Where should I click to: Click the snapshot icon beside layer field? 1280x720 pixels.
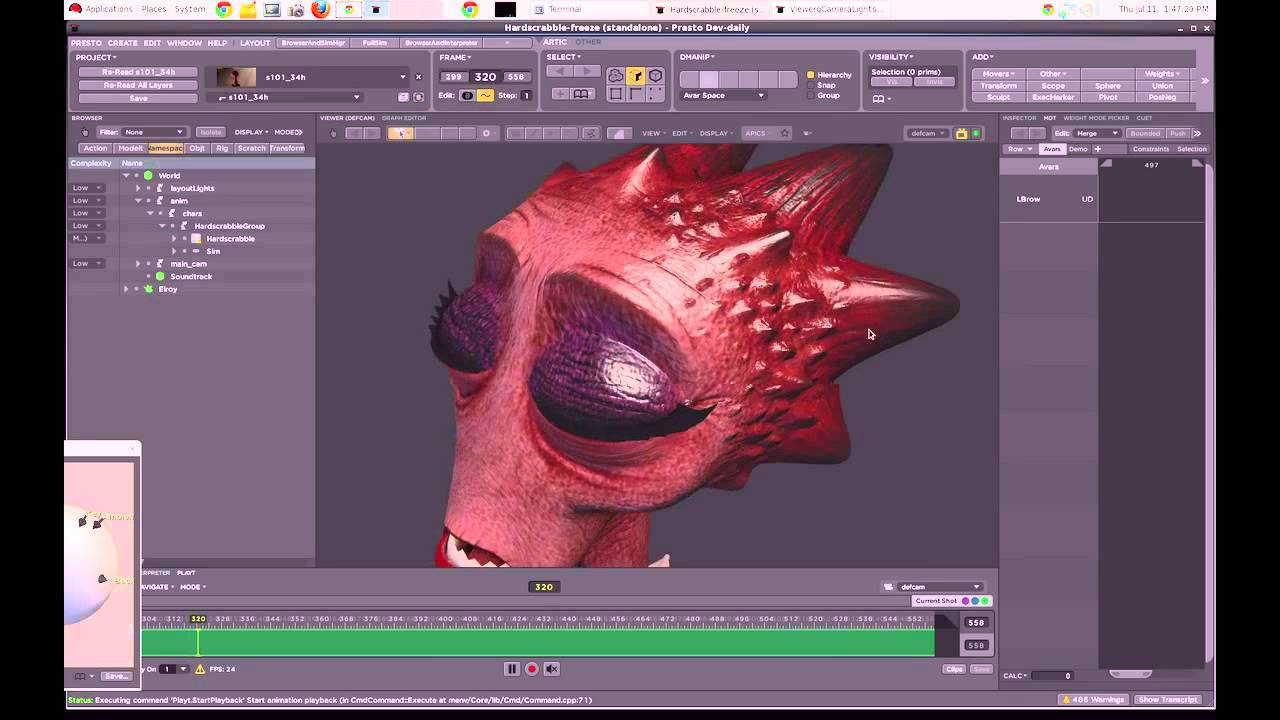pos(418,97)
